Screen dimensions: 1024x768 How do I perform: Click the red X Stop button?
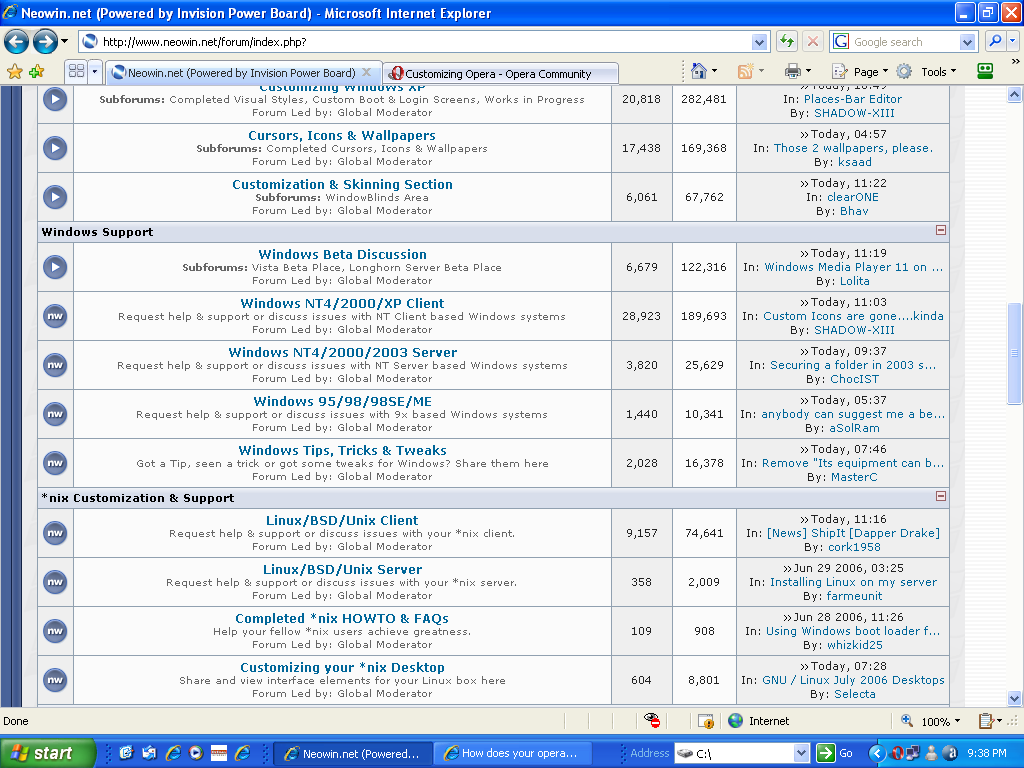pos(813,42)
